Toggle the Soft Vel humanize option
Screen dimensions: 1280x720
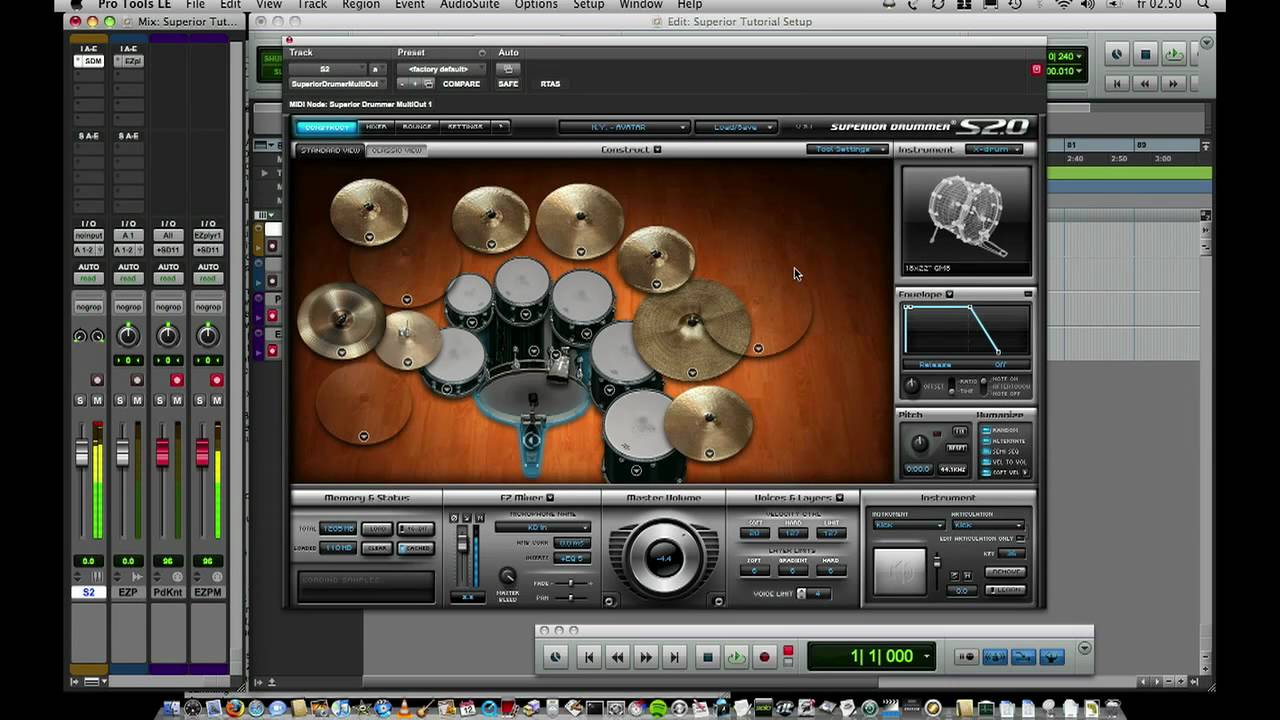coord(1003,472)
